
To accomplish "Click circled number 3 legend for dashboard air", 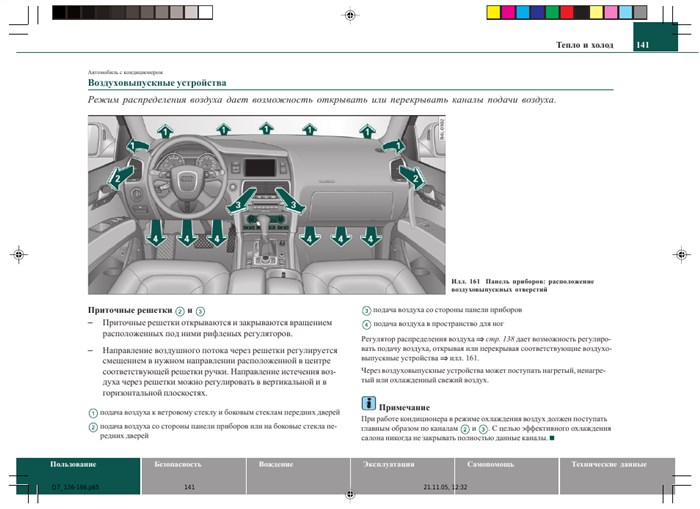I will point(366,311).
